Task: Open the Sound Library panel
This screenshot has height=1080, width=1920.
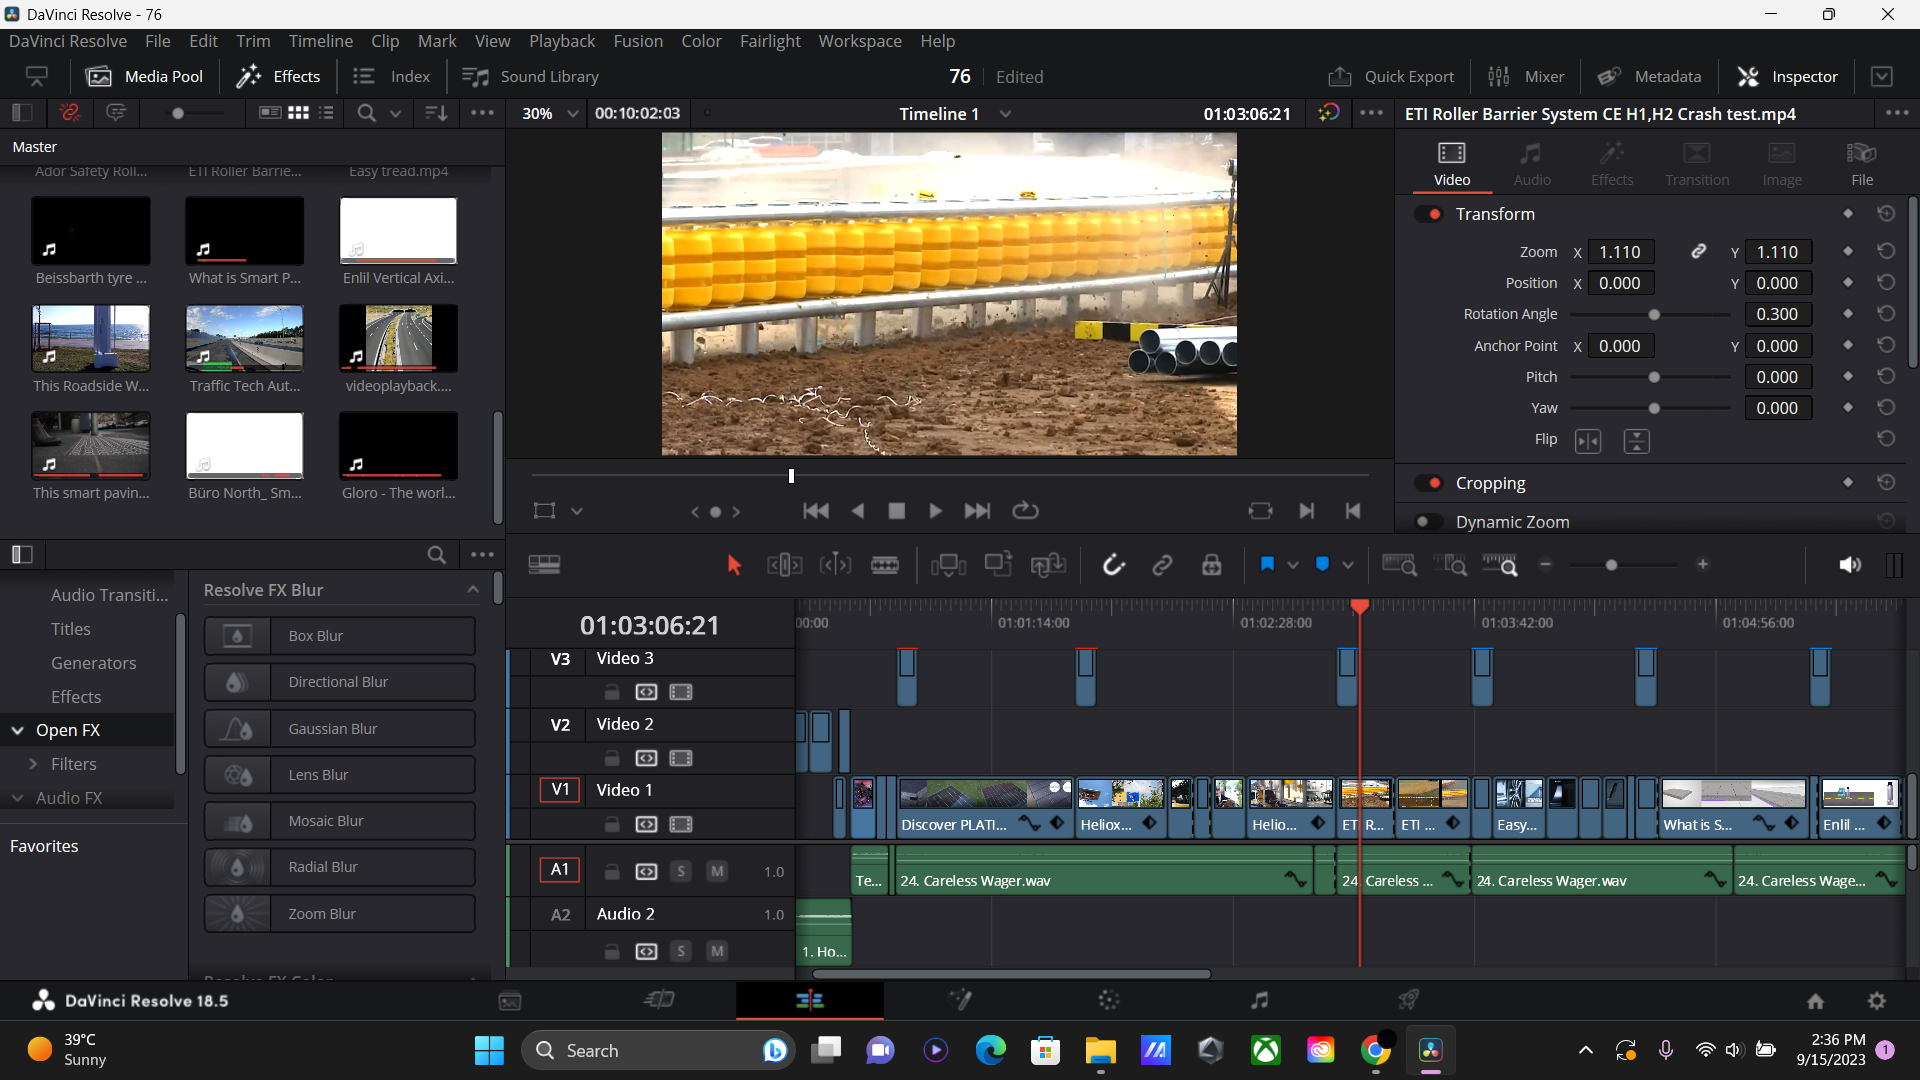Action: tap(530, 77)
